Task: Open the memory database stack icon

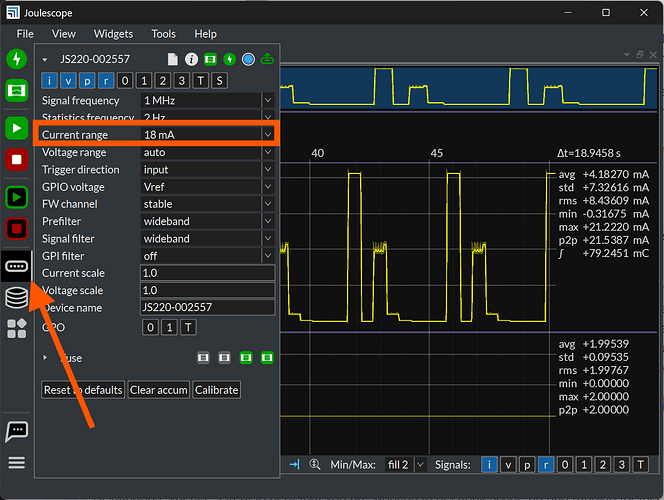Action: point(17,298)
